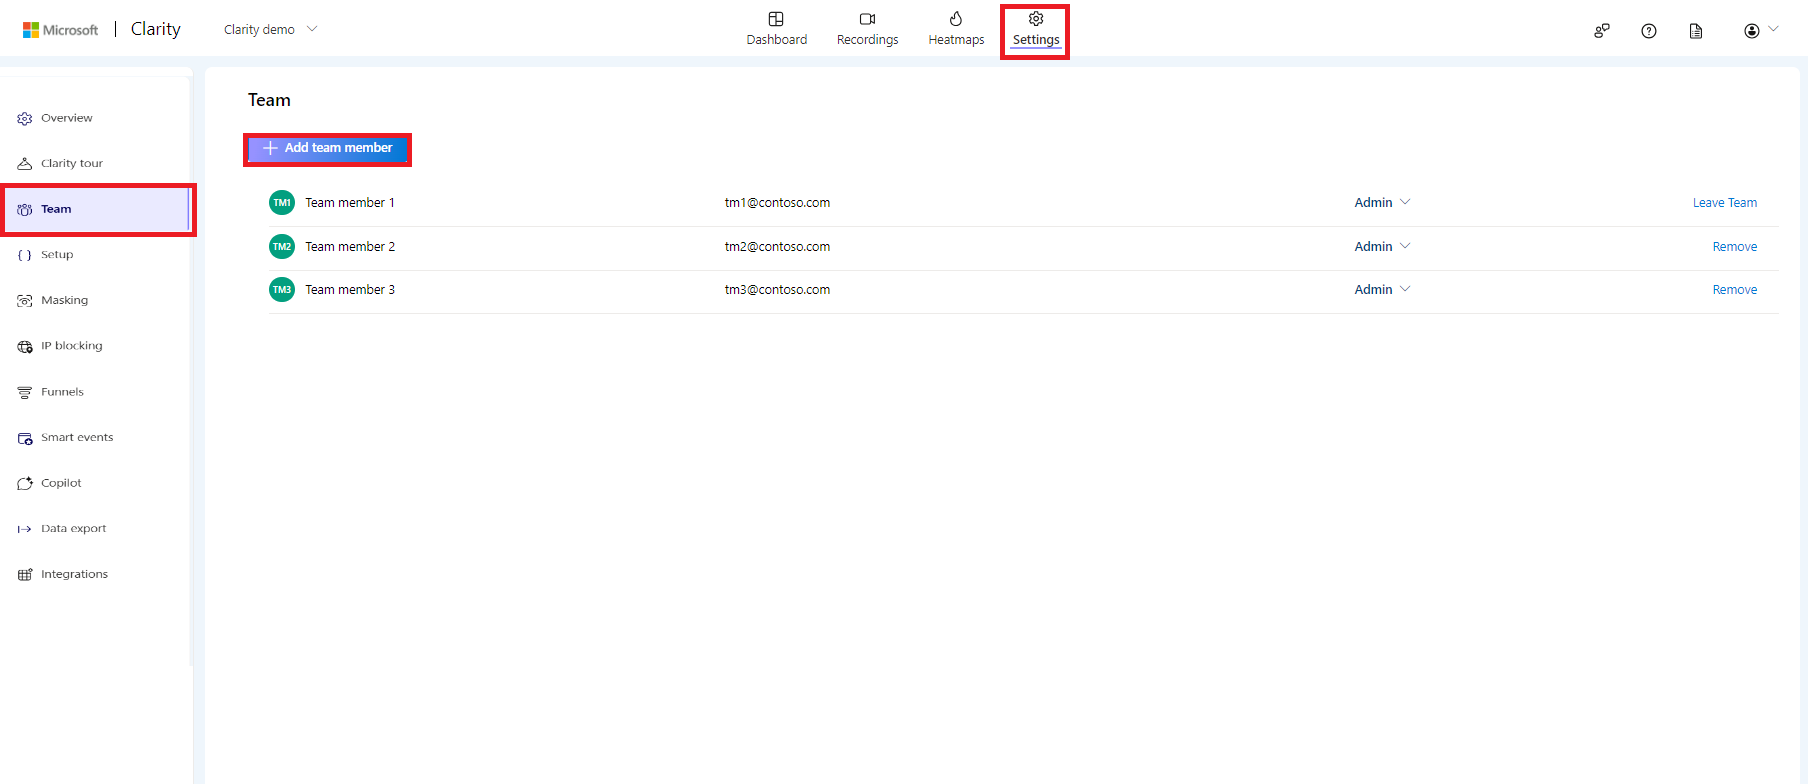Click the Microsoft logo
The width and height of the screenshot is (1808, 784).
coord(60,30)
